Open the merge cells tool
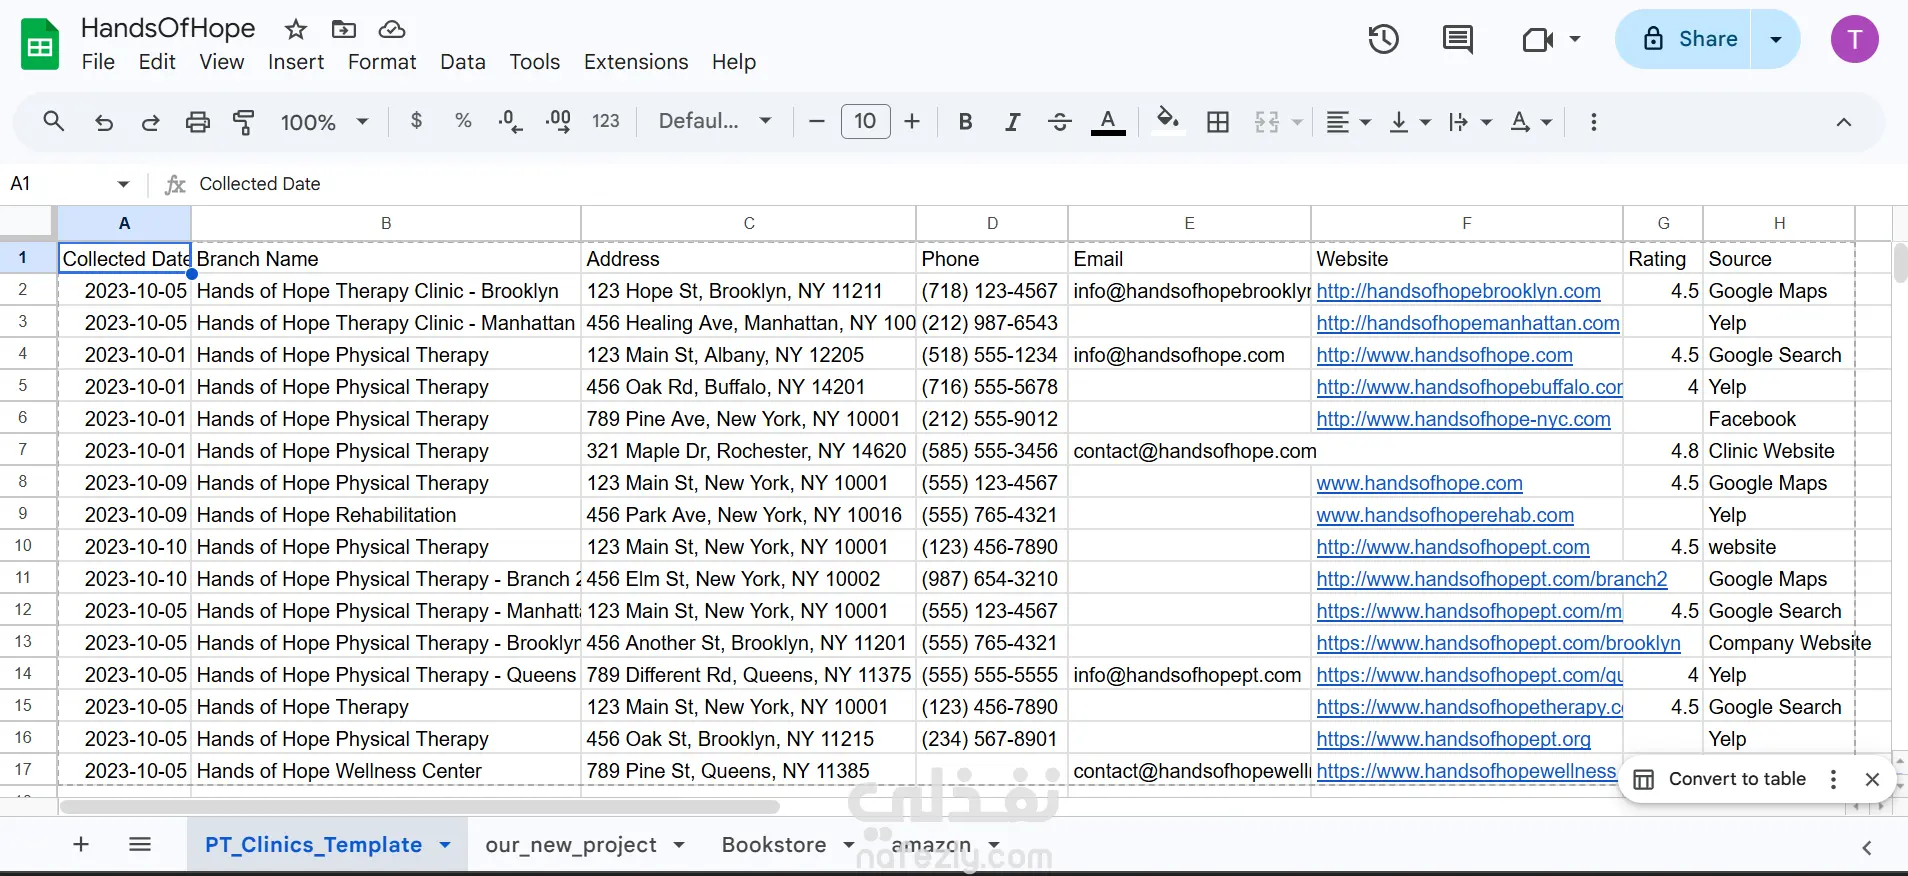The image size is (1908, 876). (1267, 122)
